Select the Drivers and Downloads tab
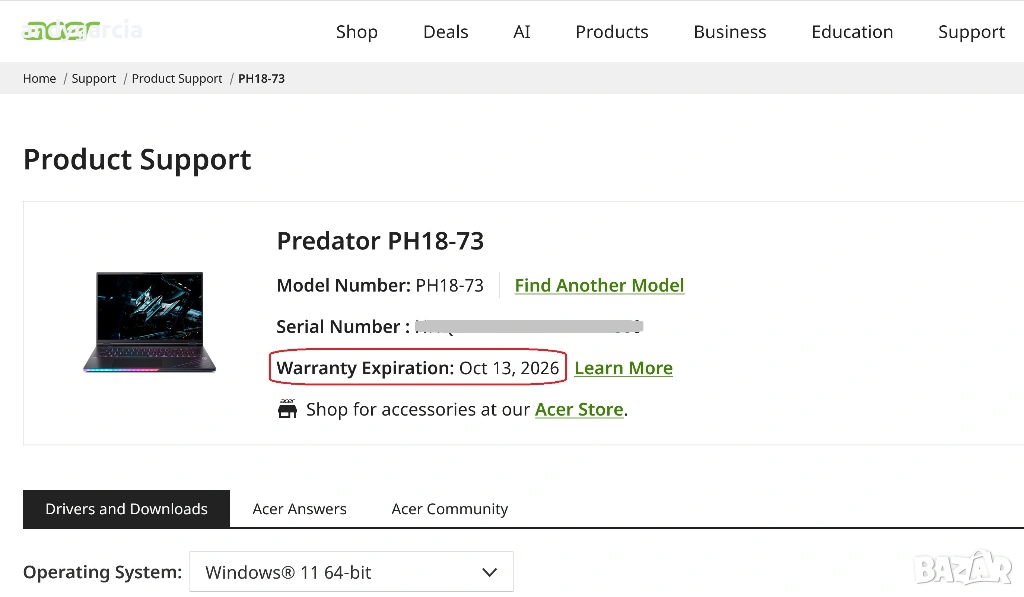 (126, 509)
